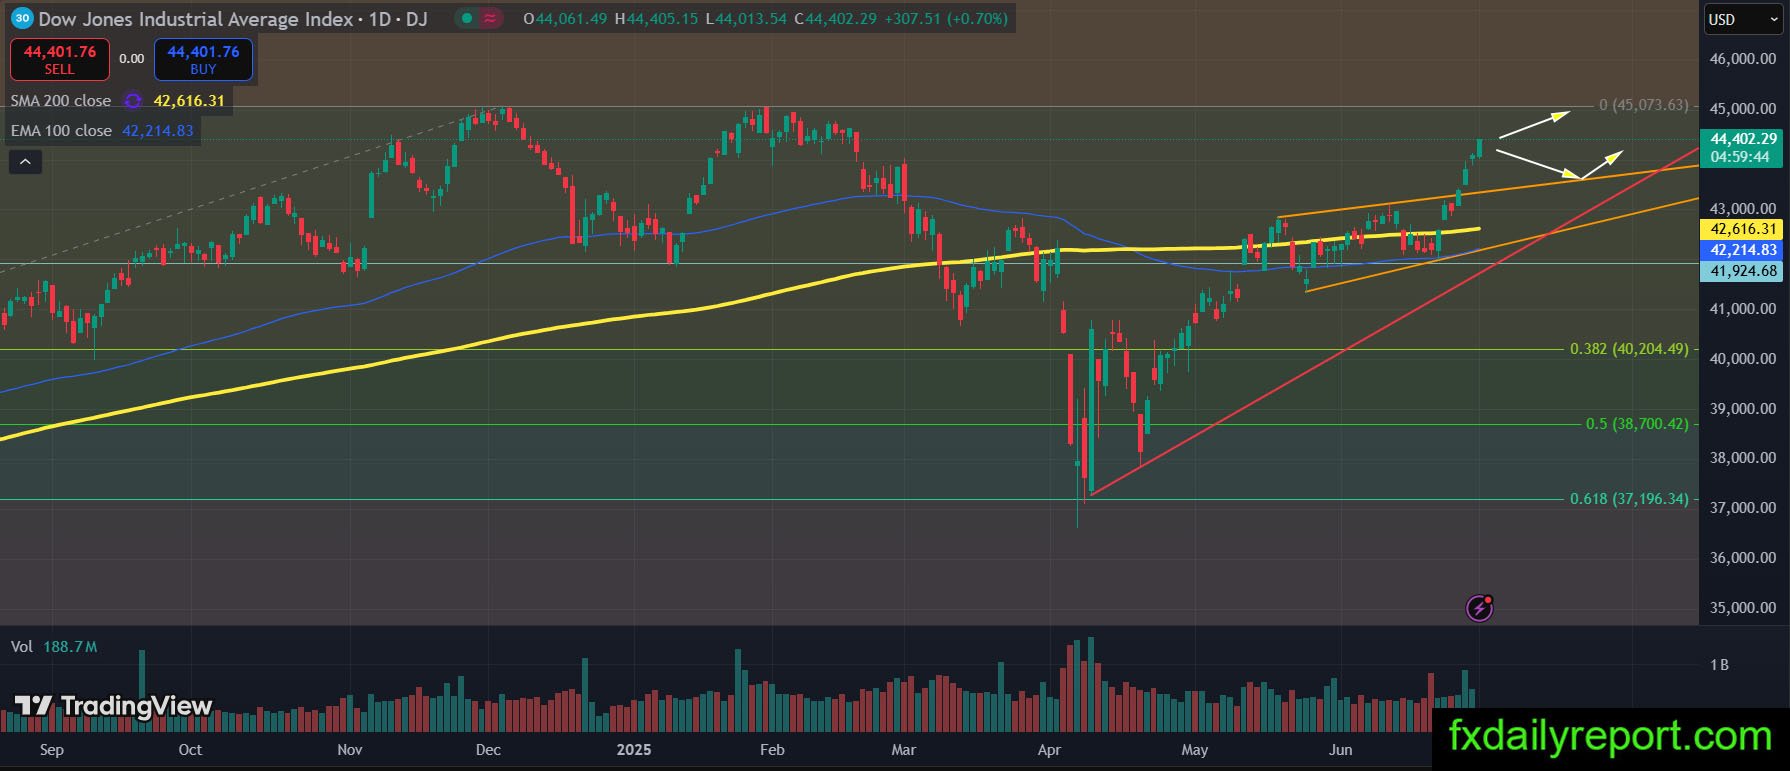The width and height of the screenshot is (1790, 771).
Task: Click the Vol 188.7M volume legend
Action: point(54,647)
